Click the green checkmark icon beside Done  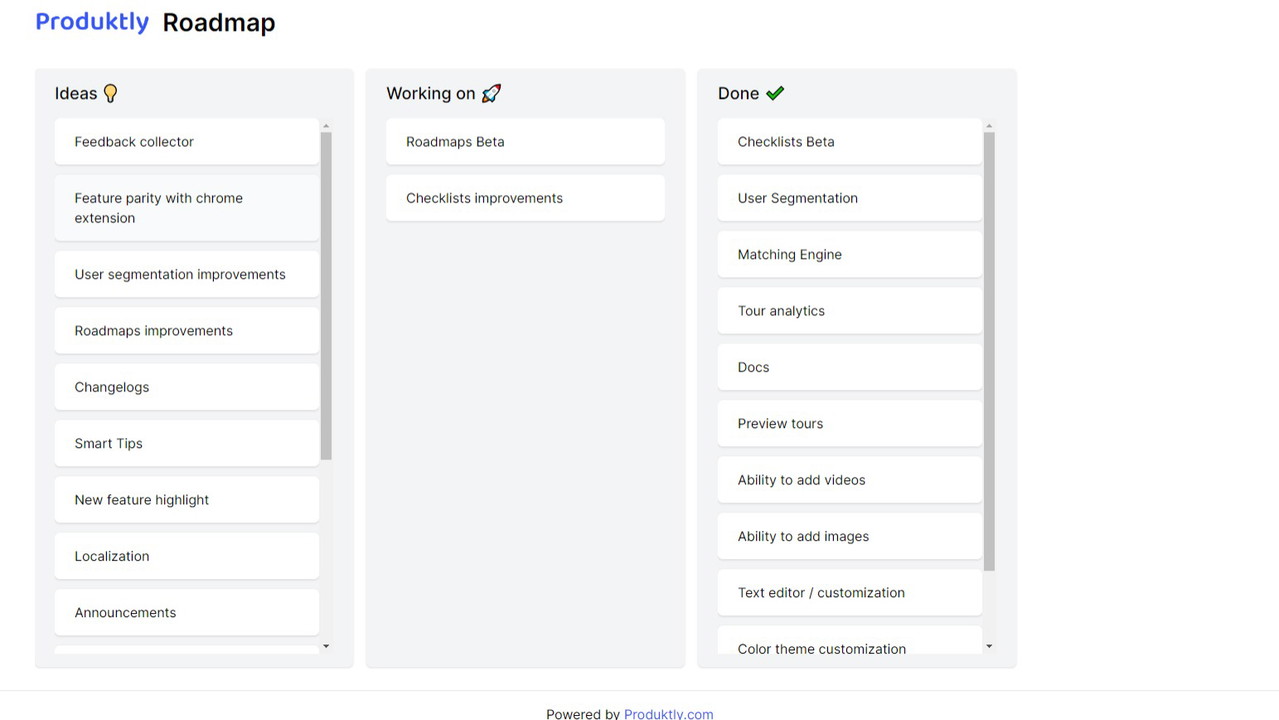[x=775, y=93]
